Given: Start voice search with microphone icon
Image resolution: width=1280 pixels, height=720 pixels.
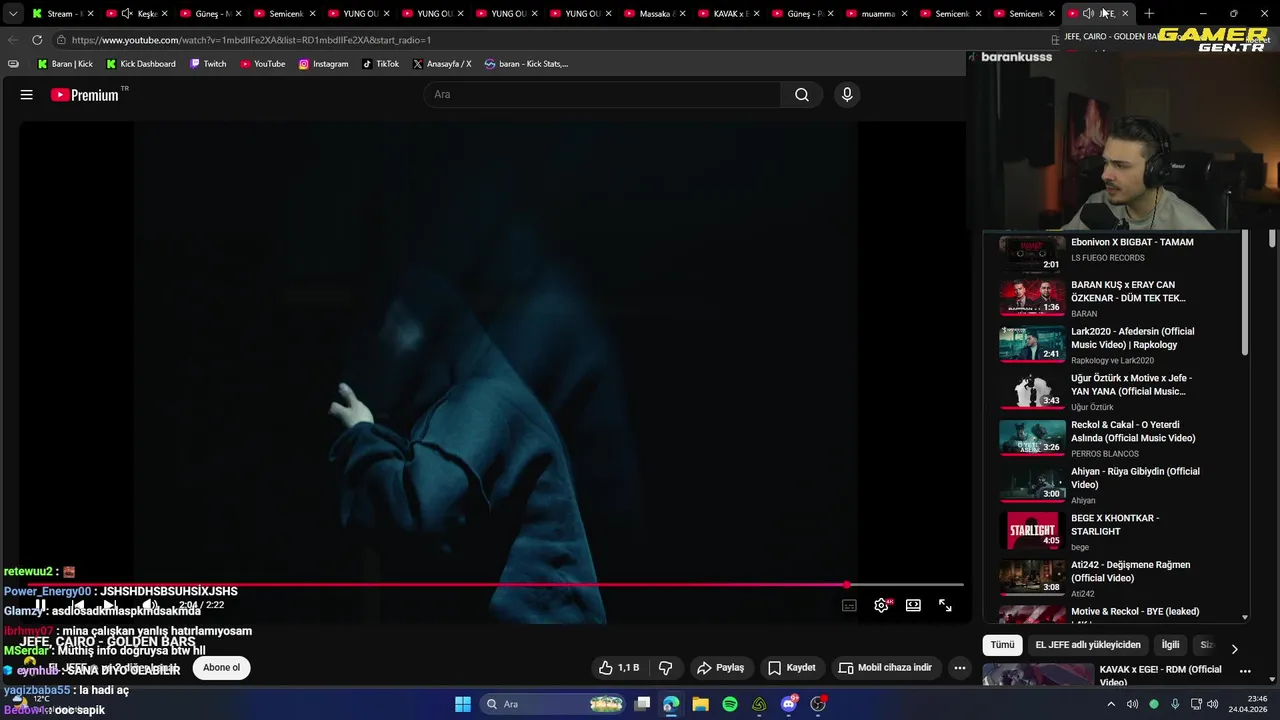Looking at the screenshot, I should tap(847, 95).
